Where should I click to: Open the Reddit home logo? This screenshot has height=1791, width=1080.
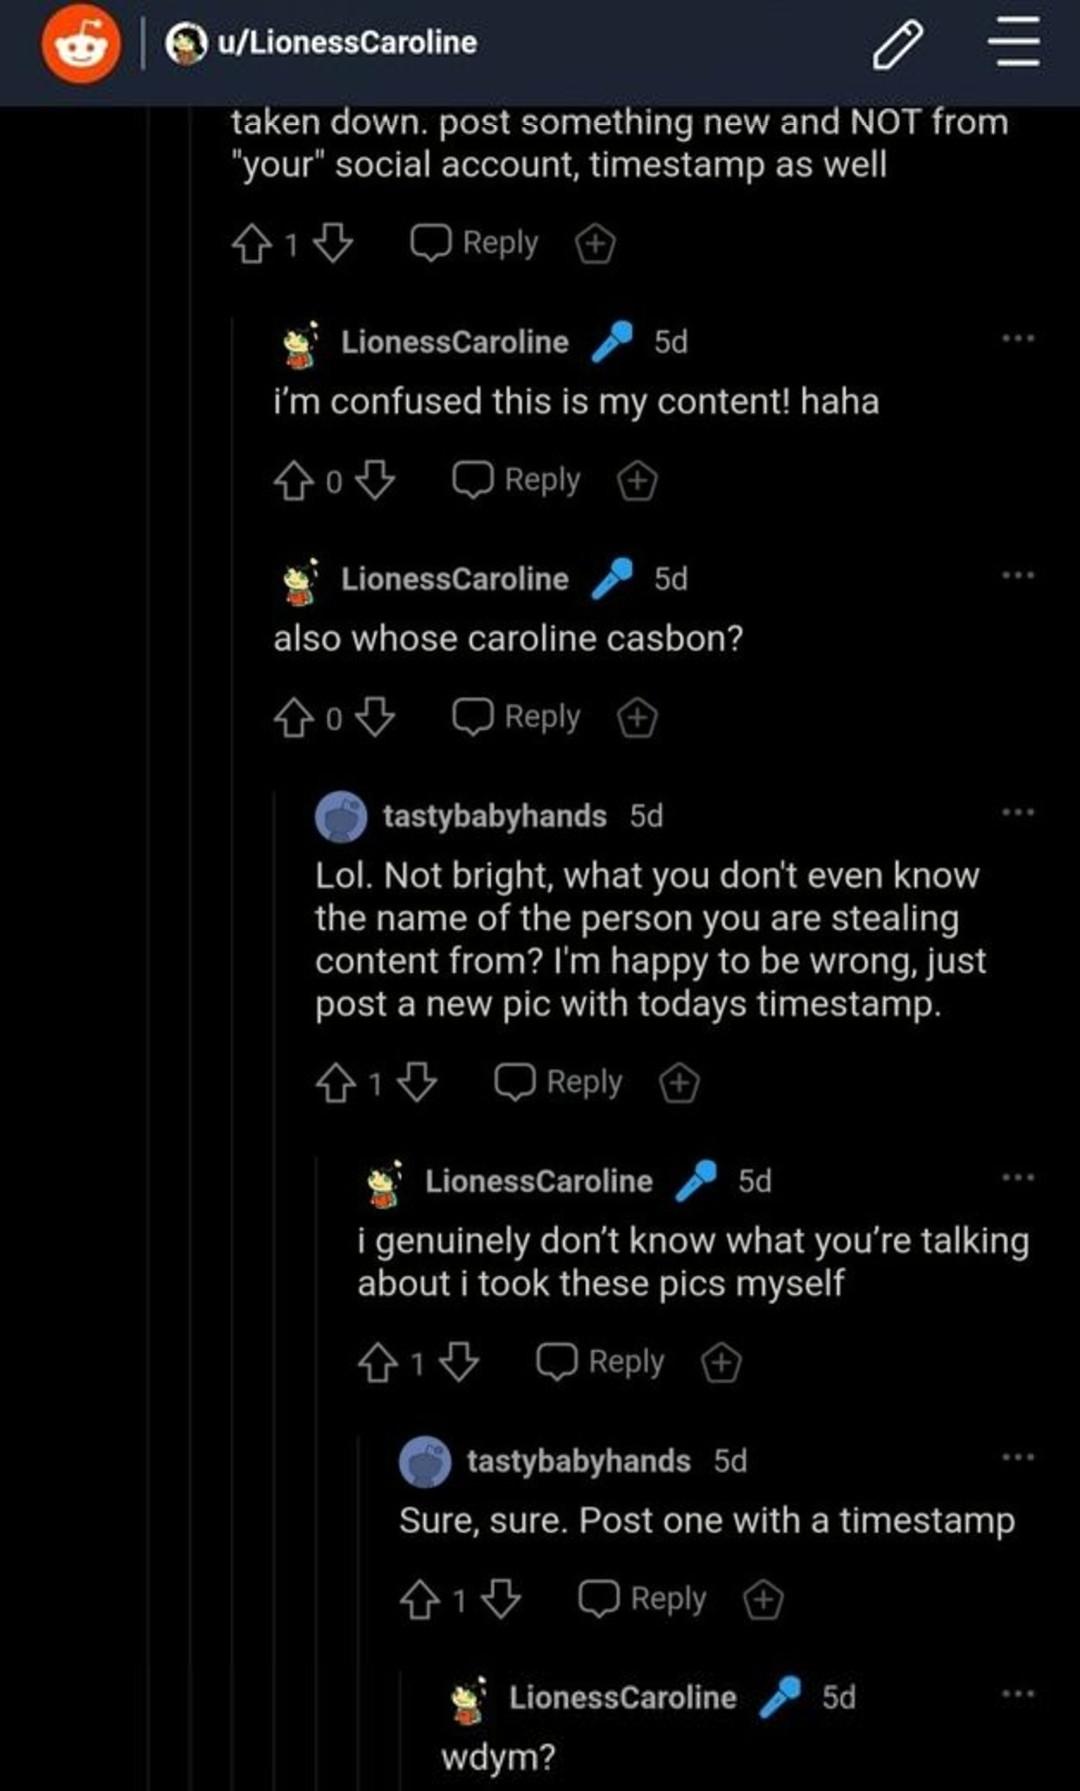(80, 44)
